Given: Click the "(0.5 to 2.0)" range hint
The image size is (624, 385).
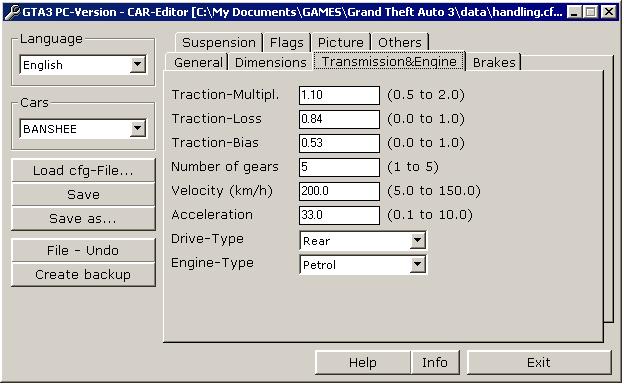Looking at the screenshot, I should coord(426,95).
